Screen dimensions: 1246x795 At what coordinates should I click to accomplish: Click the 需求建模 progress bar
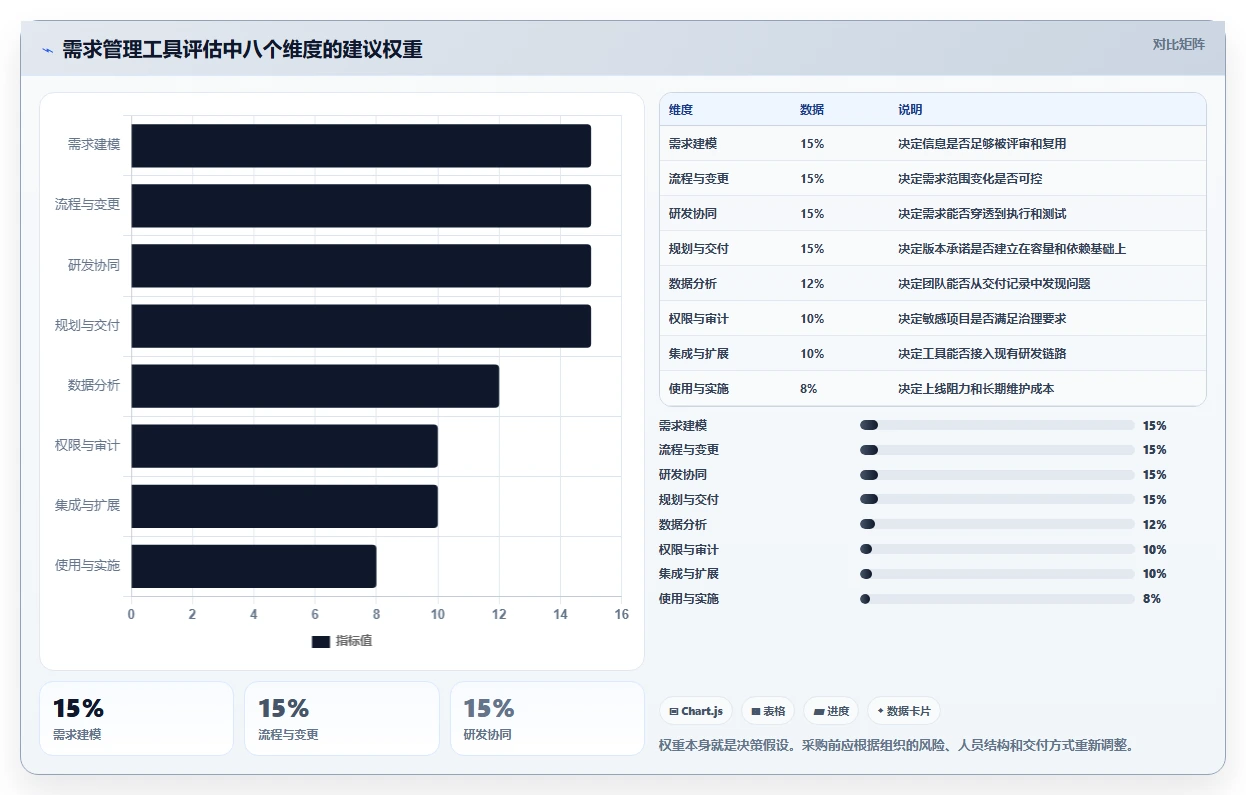click(x=997, y=425)
